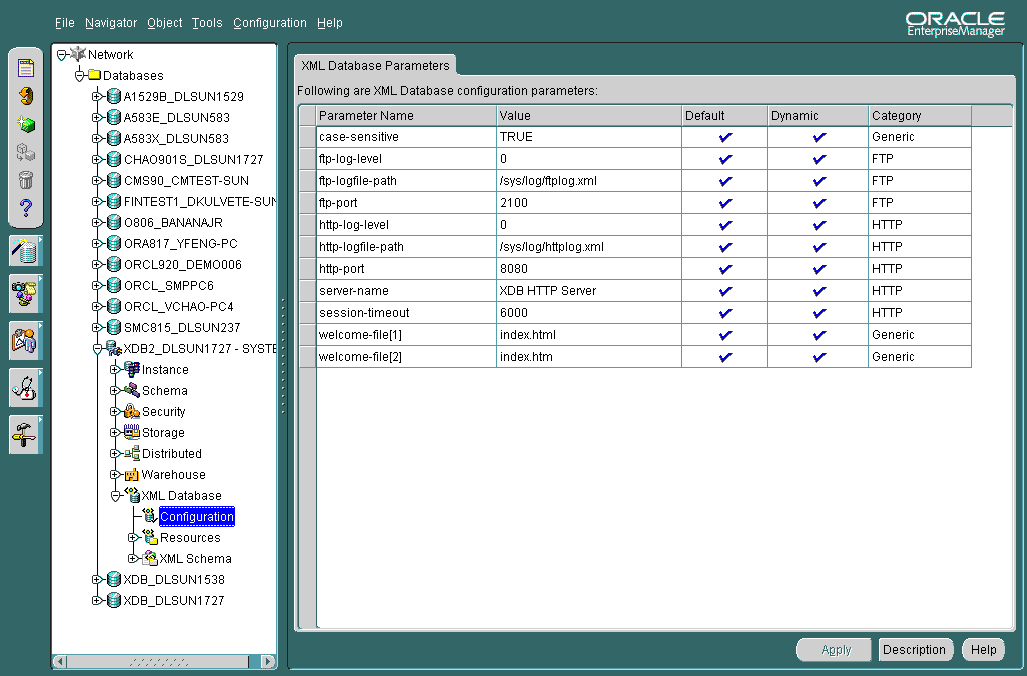
Task: Click the undo/revert toolbar icon
Action: [x=25, y=96]
